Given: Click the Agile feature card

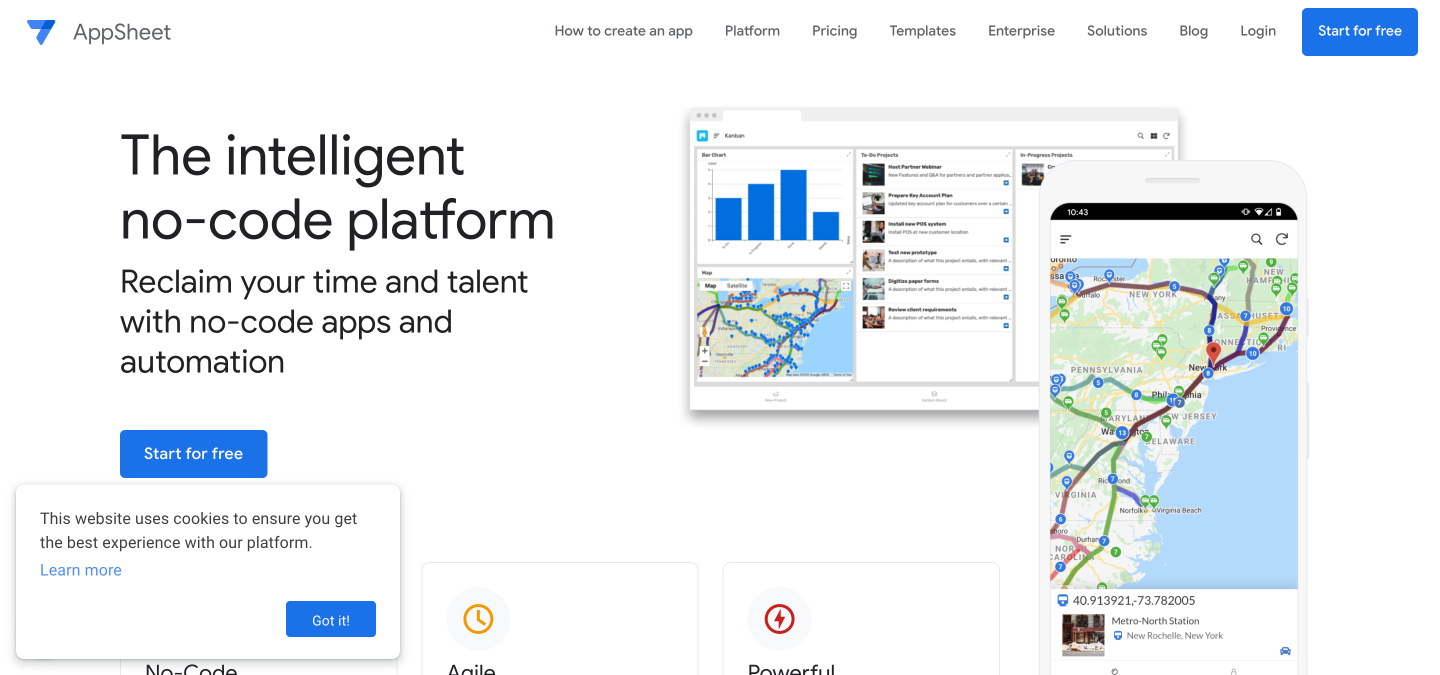Looking at the screenshot, I should tap(560, 618).
